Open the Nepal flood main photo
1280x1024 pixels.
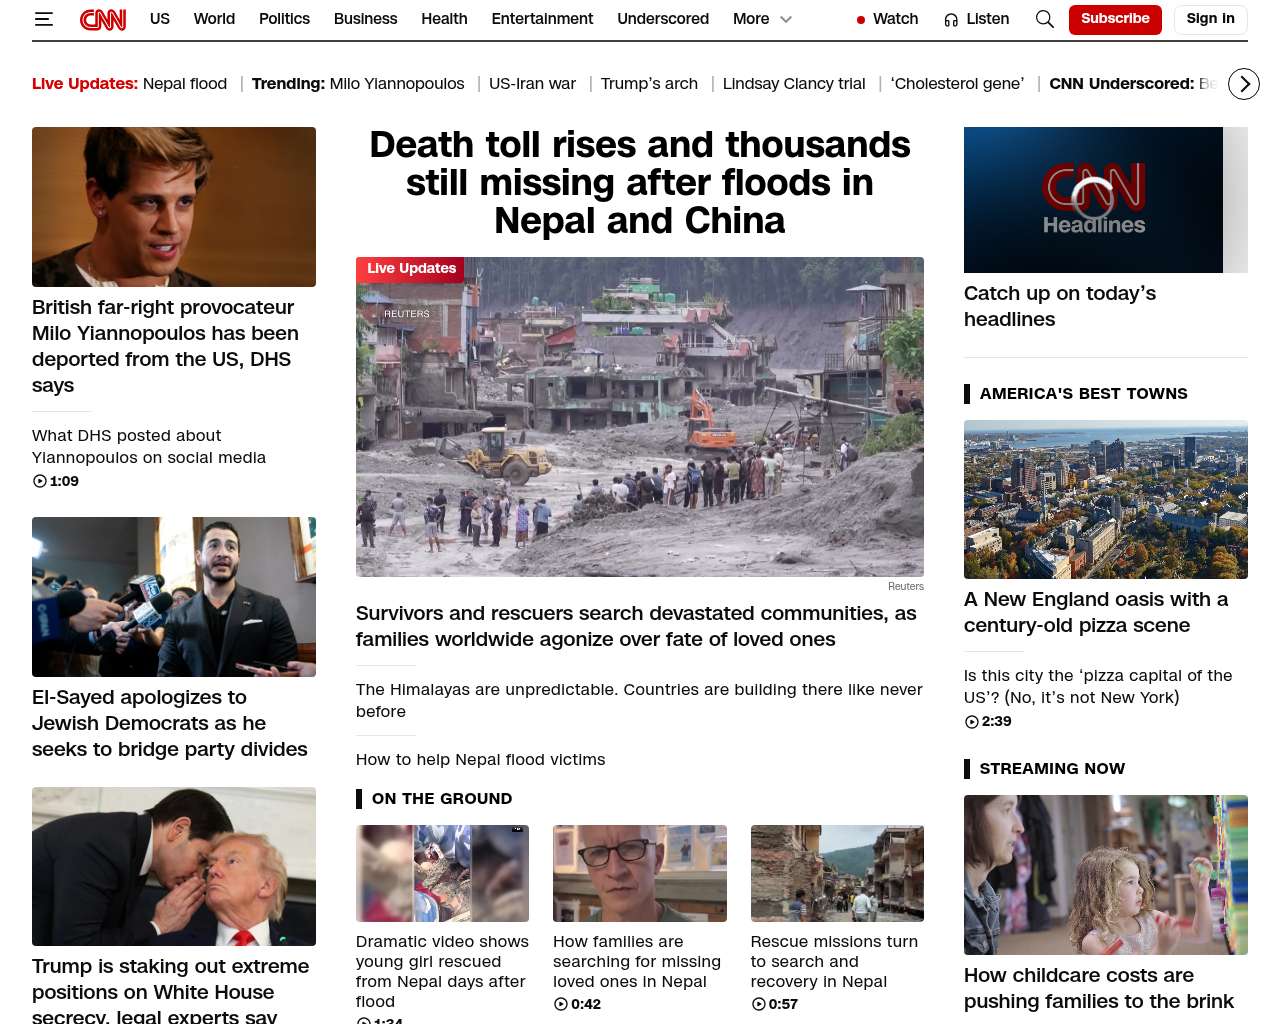click(x=640, y=417)
